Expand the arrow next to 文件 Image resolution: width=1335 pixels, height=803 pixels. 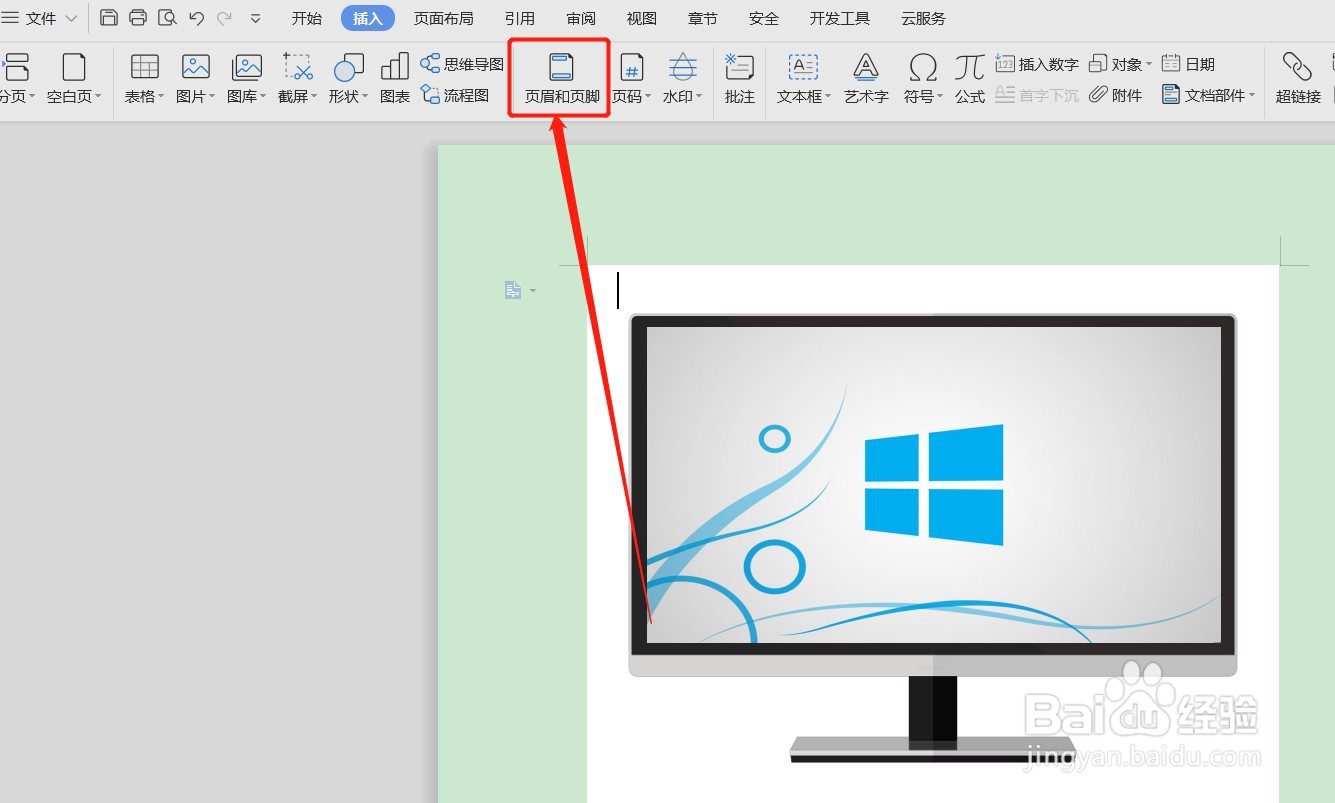pos(71,19)
